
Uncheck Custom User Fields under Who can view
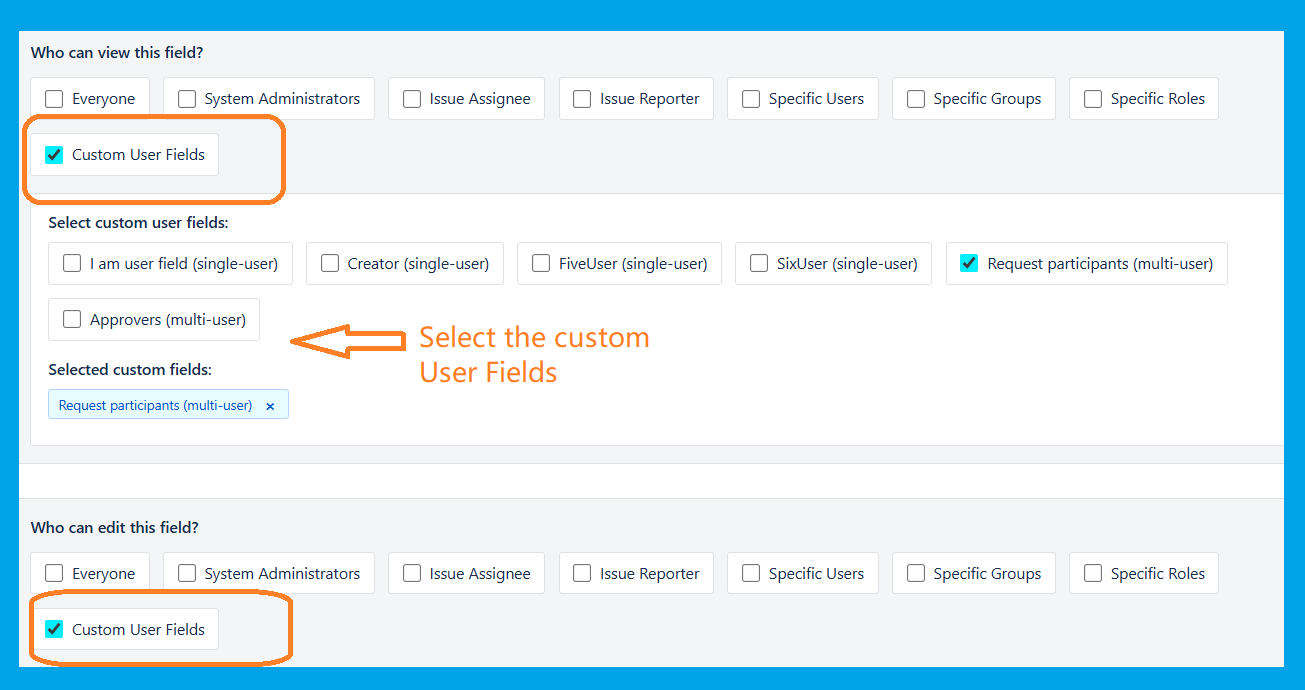click(x=54, y=155)
